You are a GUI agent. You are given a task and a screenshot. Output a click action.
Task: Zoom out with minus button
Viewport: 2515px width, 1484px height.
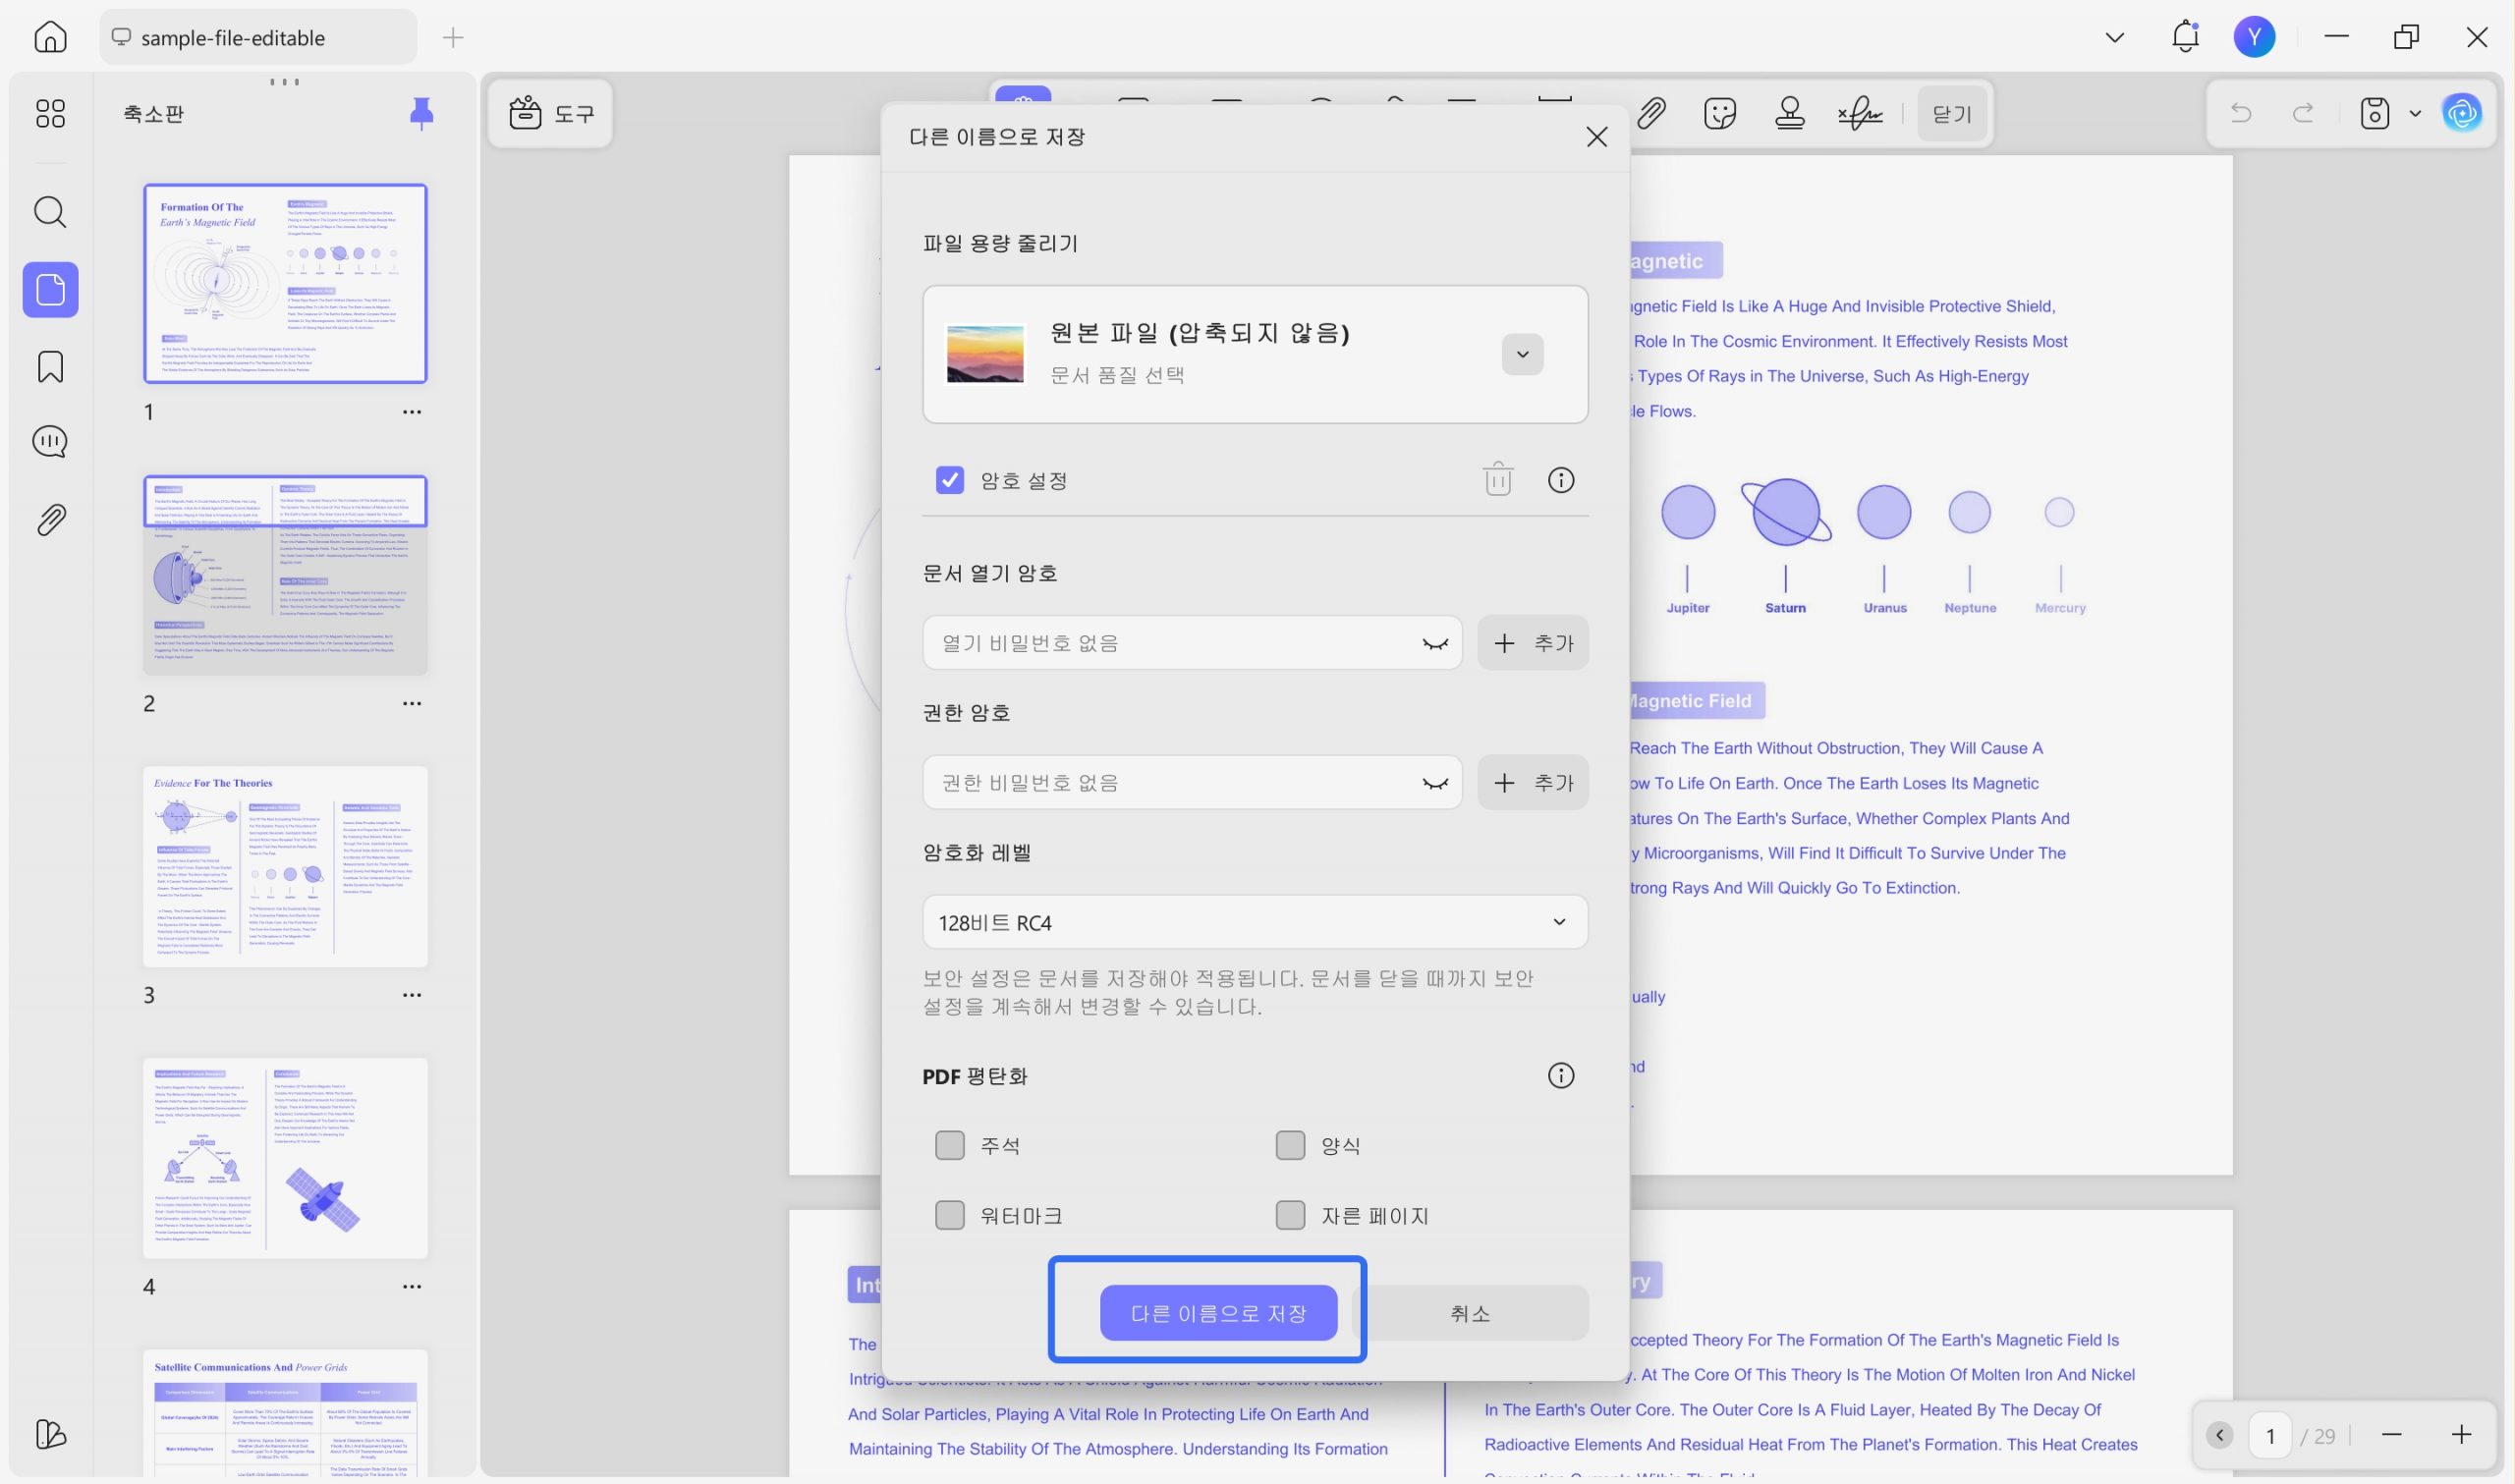(2391, 1435)
